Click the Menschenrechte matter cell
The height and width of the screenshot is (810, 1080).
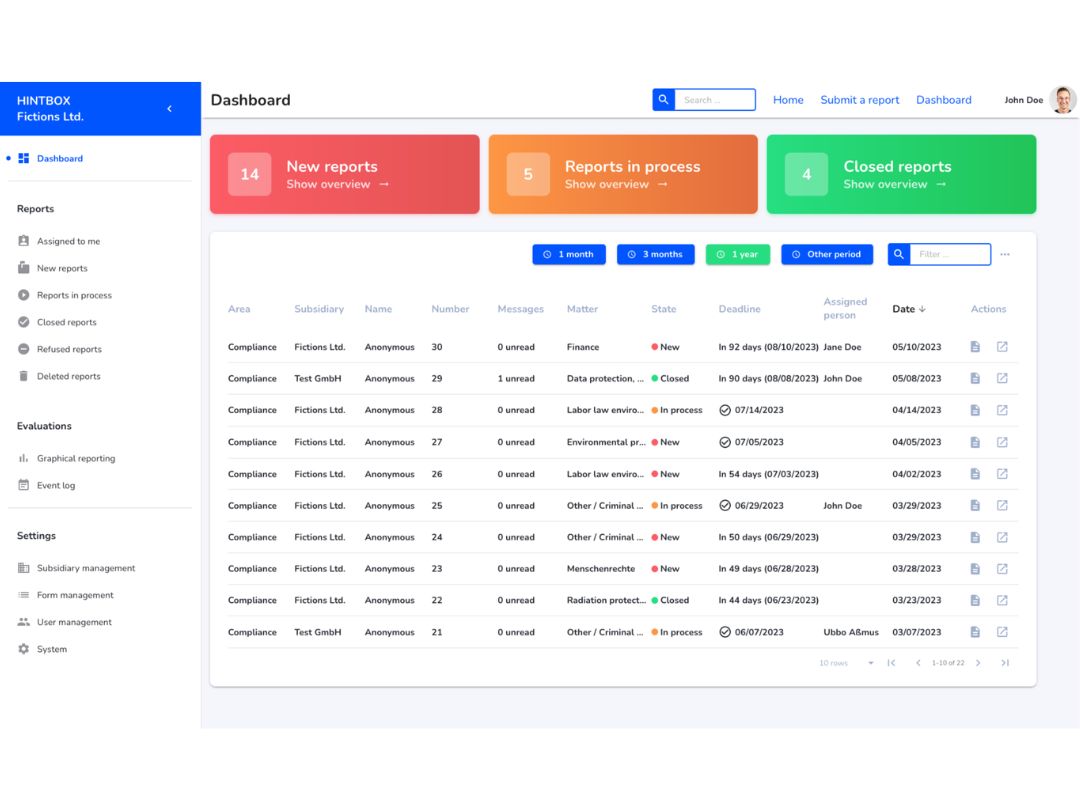[x=601, y=569]
